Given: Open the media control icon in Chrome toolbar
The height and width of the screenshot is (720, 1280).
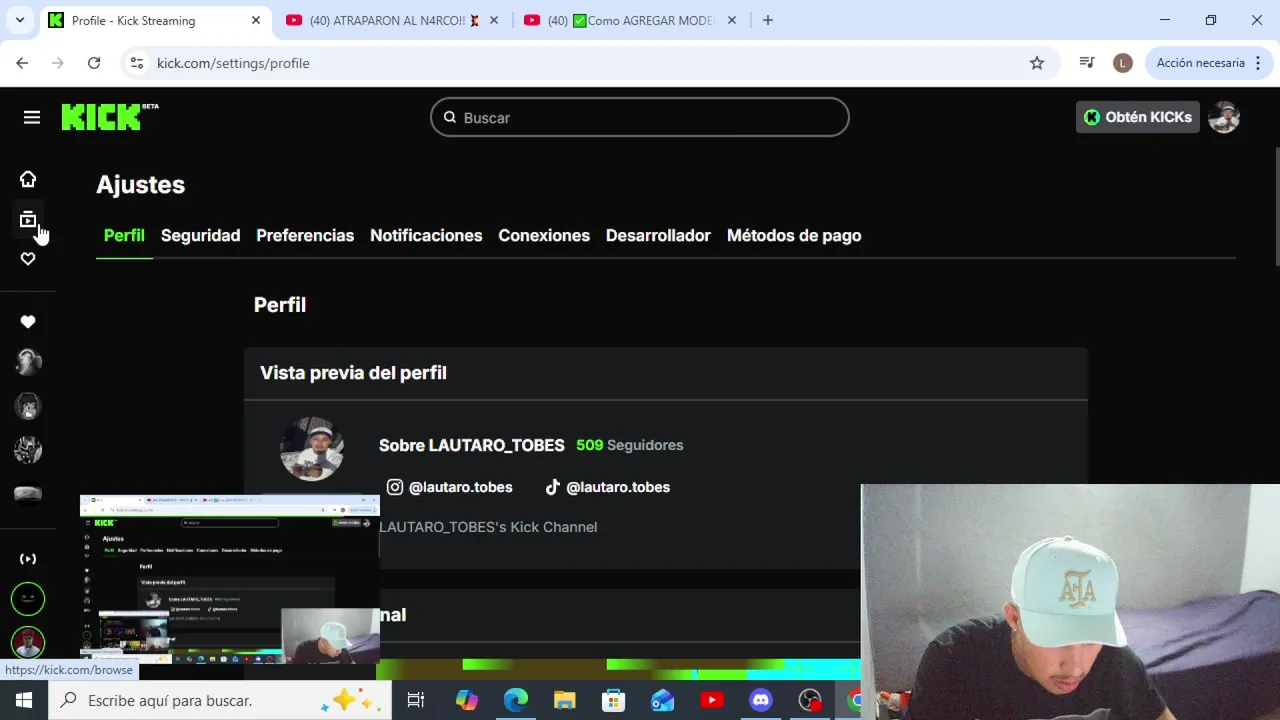Looking at the screenshot, I should point(1087,63).
